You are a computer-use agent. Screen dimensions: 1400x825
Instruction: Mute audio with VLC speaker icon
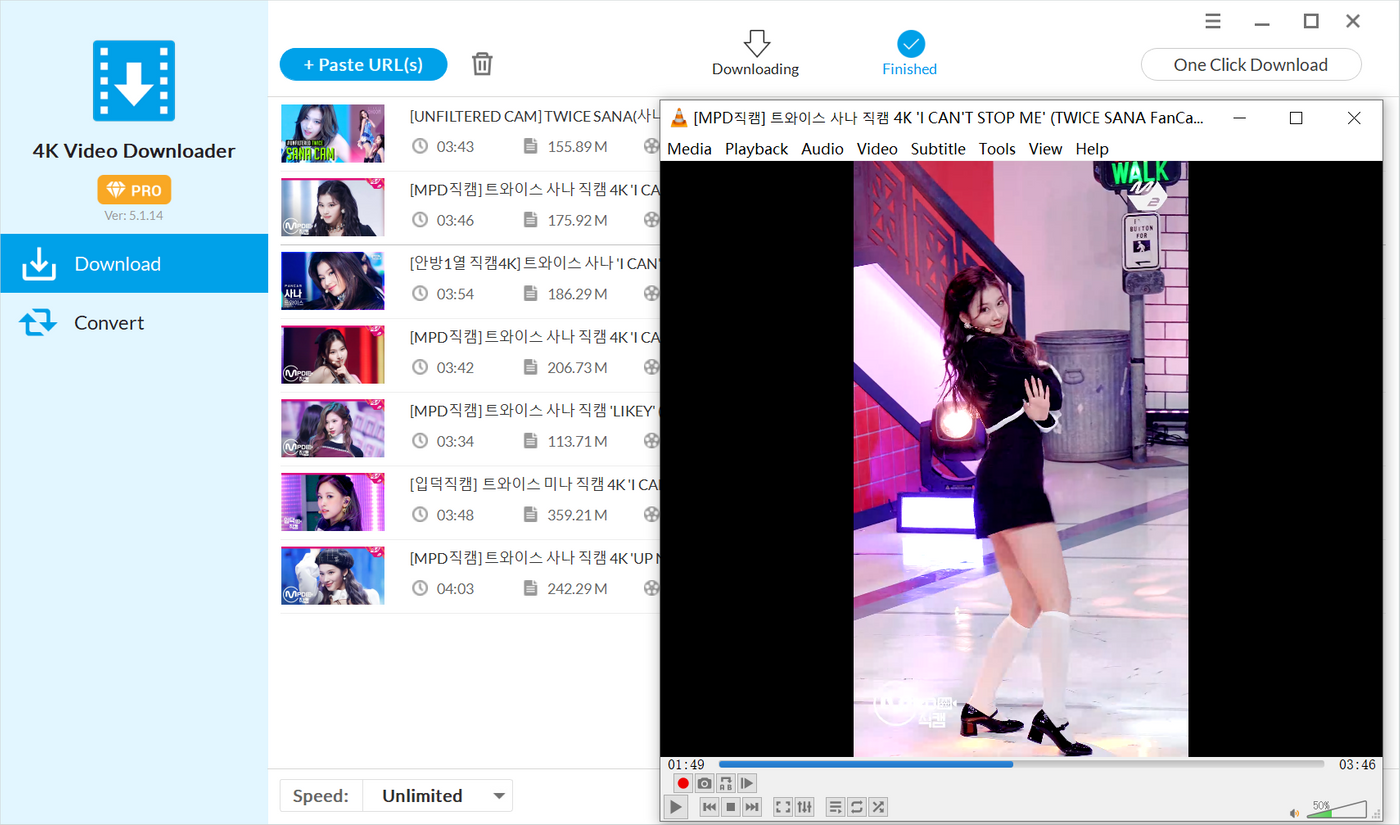pyautogui.click(x=1295, y=813)
